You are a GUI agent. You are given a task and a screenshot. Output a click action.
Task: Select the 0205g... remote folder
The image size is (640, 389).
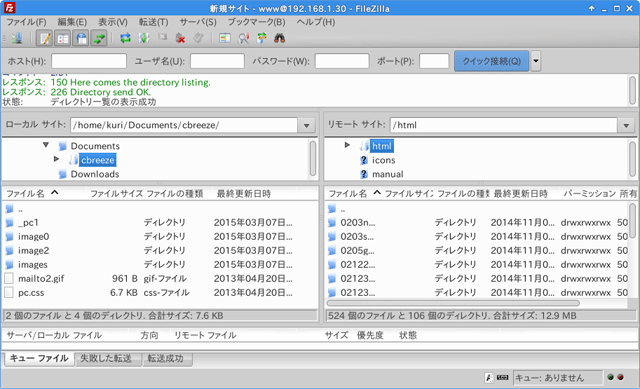coord(358,251)
